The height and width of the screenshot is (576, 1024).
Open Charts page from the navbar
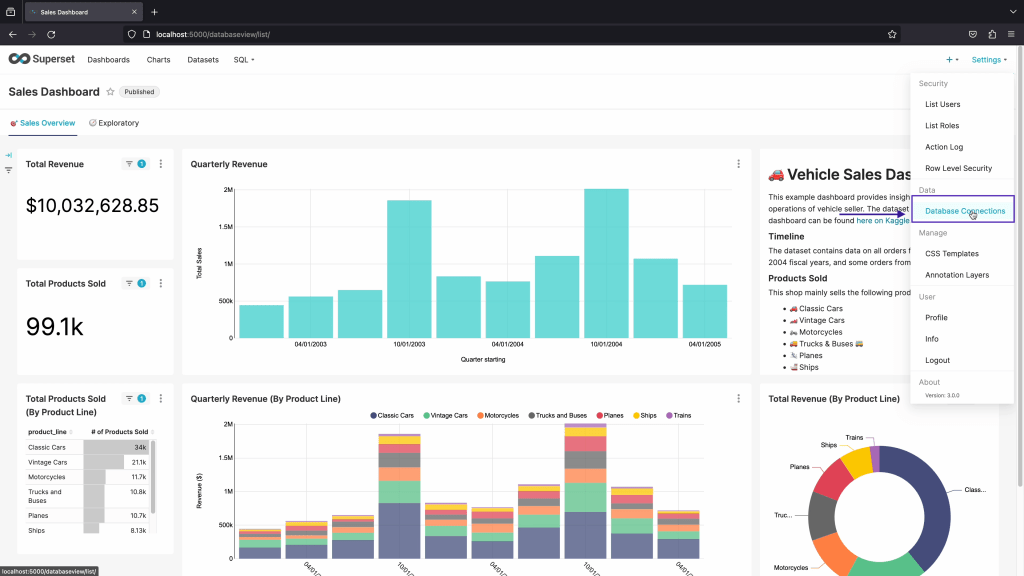[x=158, y=60]
